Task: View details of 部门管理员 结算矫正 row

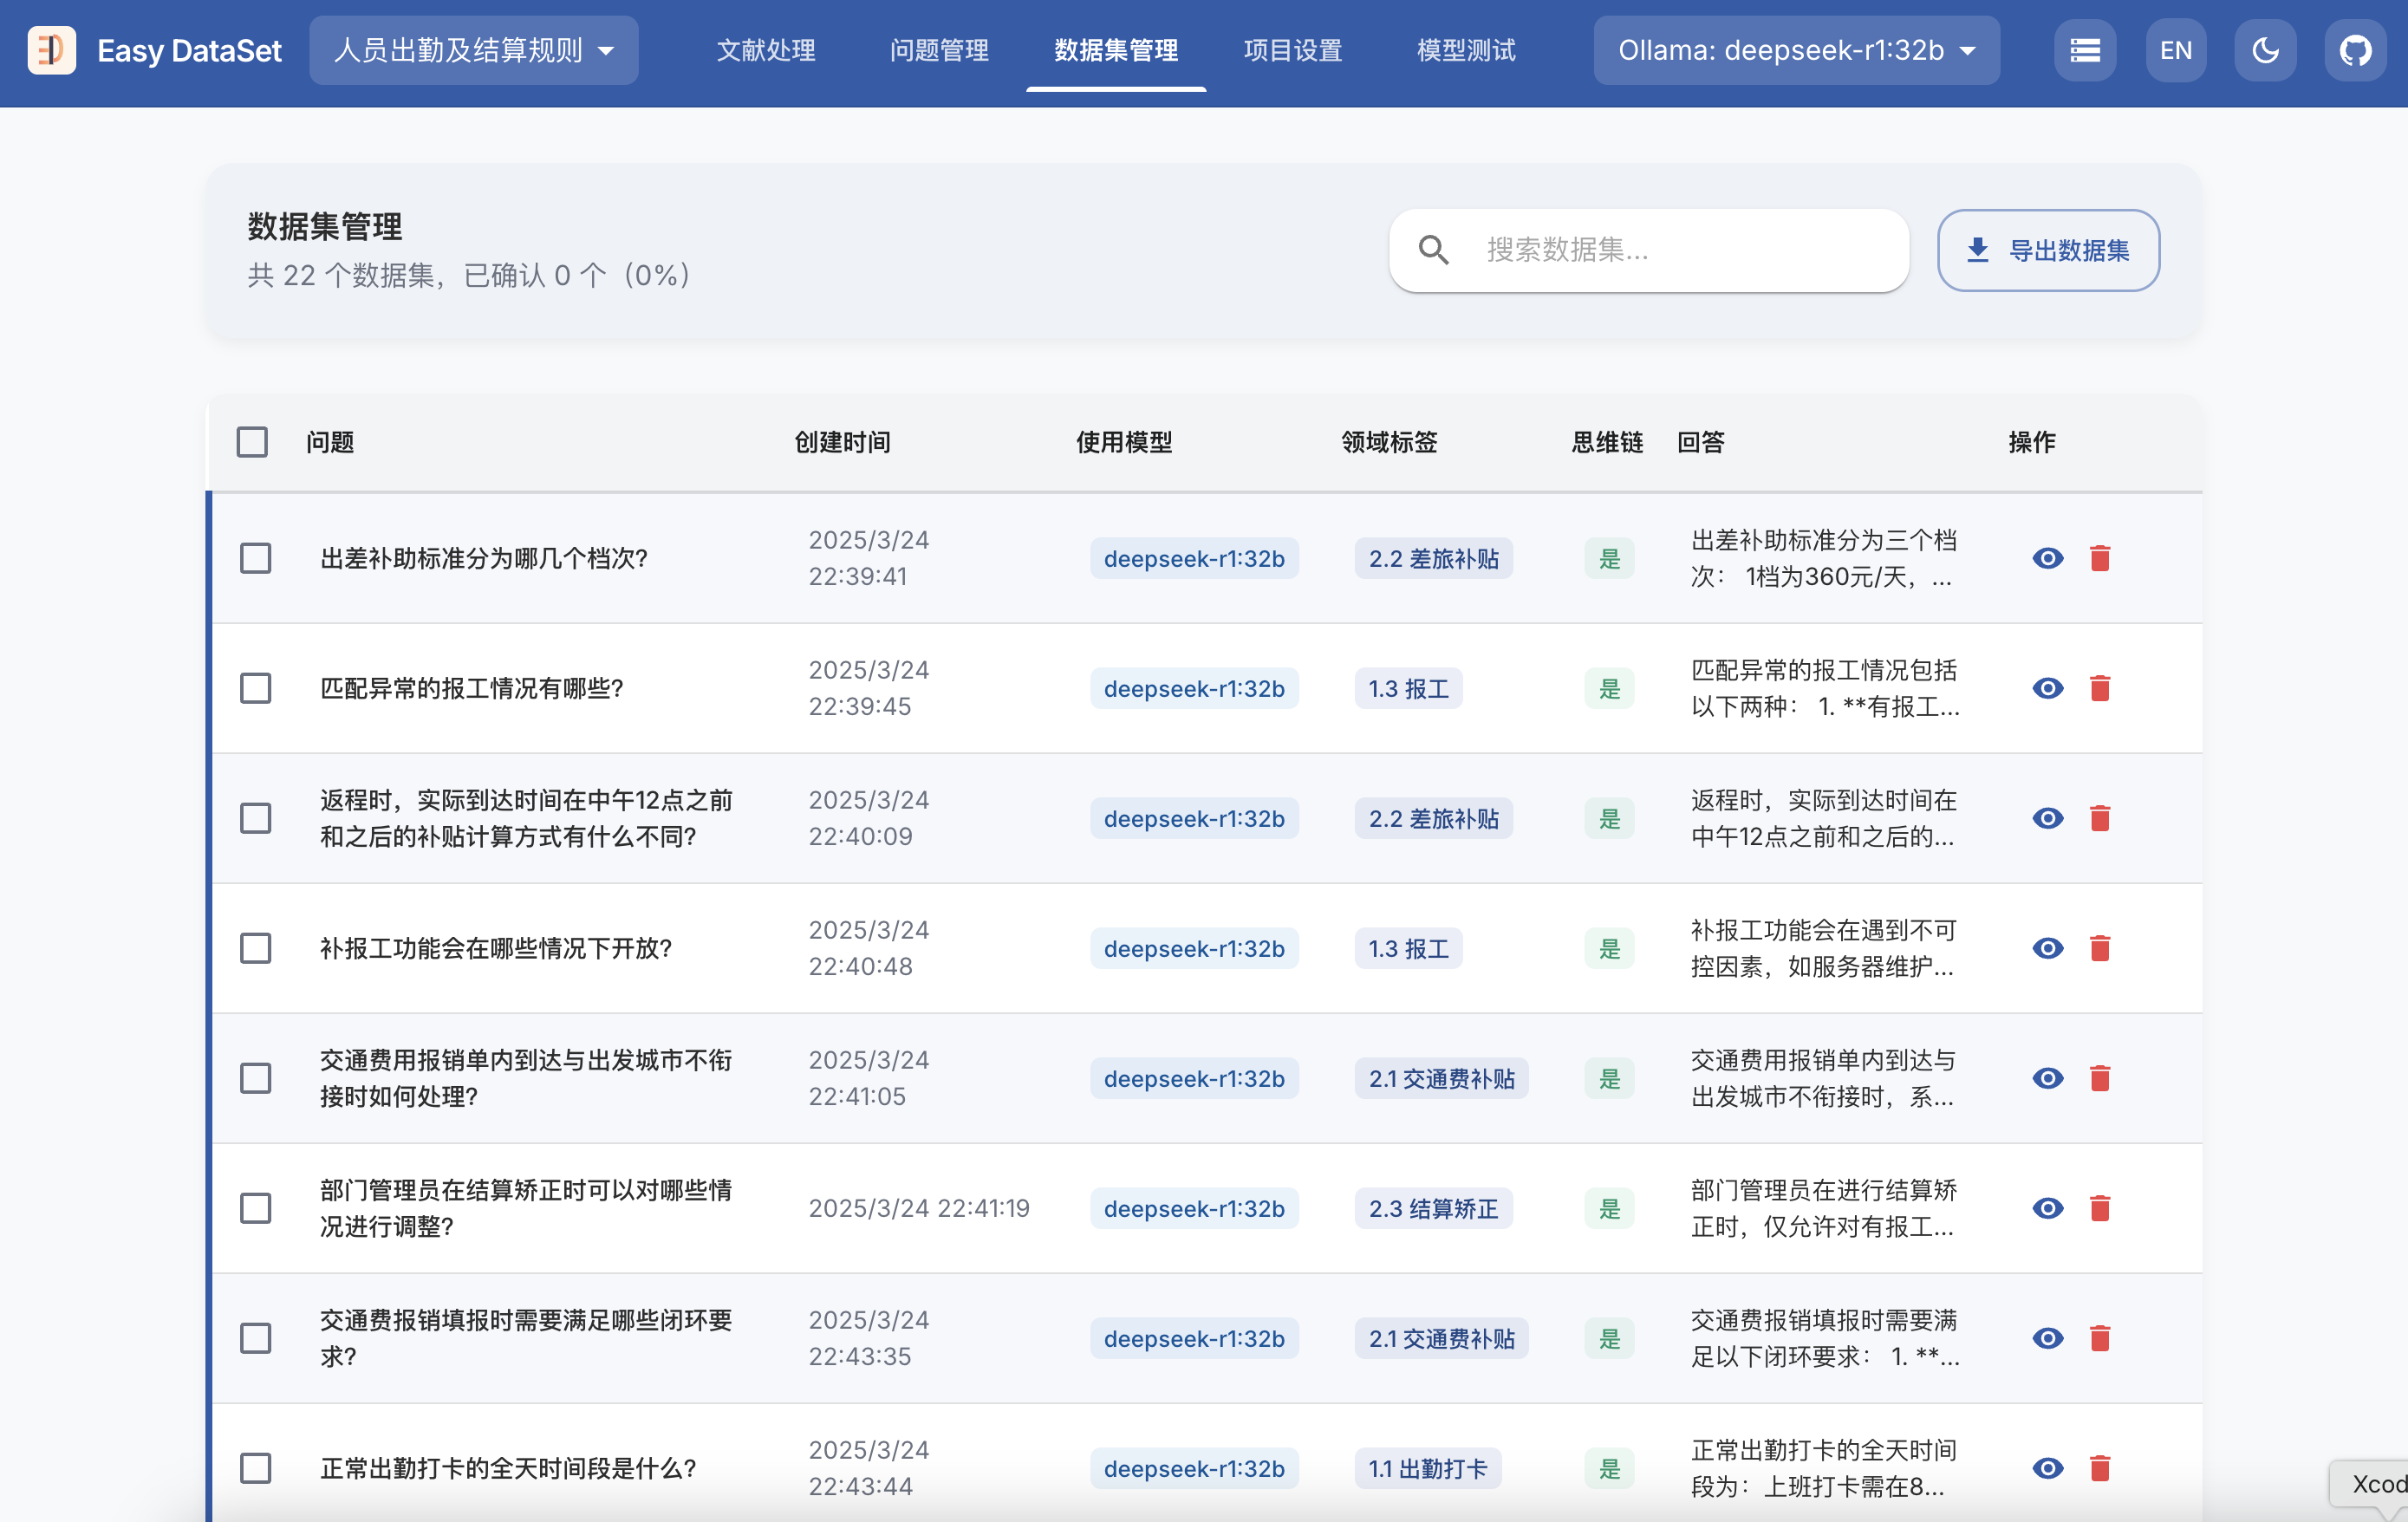Action: (x=2047, y=1208)
